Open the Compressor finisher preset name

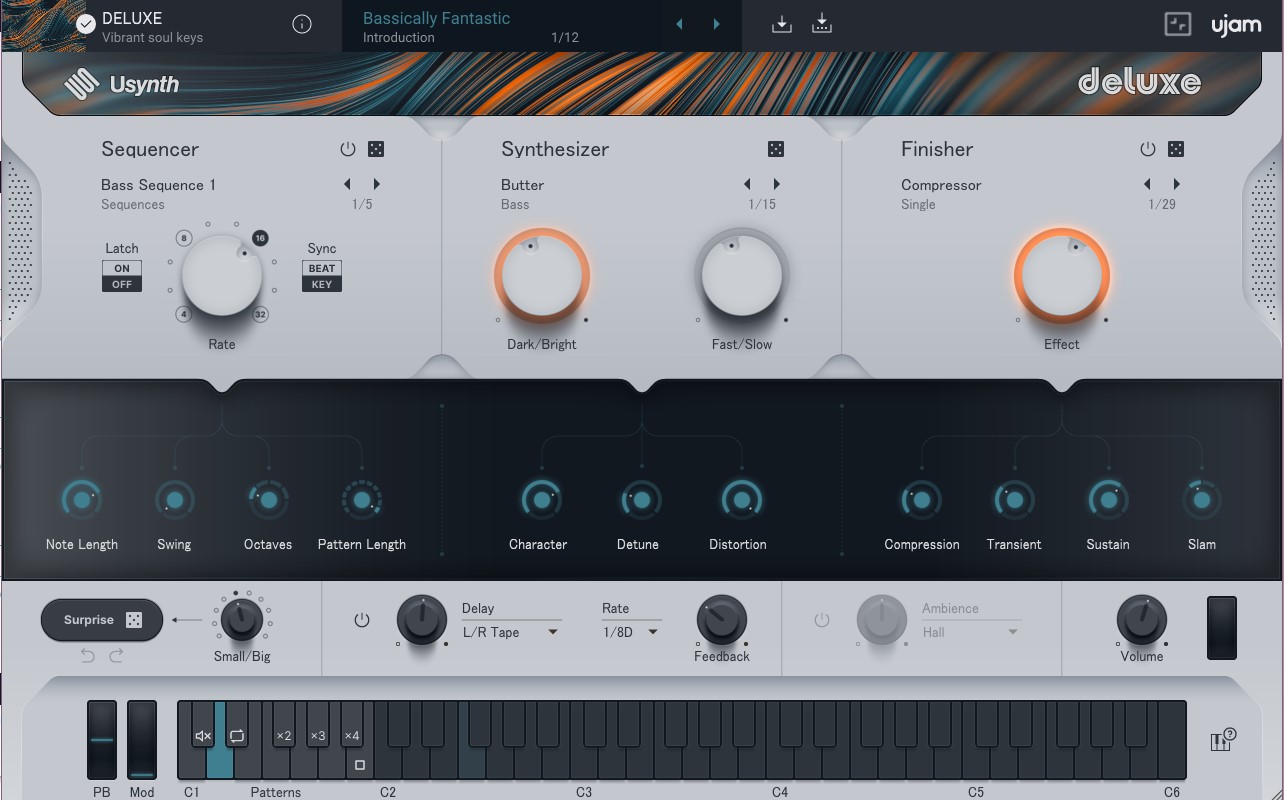coord(941,185)
